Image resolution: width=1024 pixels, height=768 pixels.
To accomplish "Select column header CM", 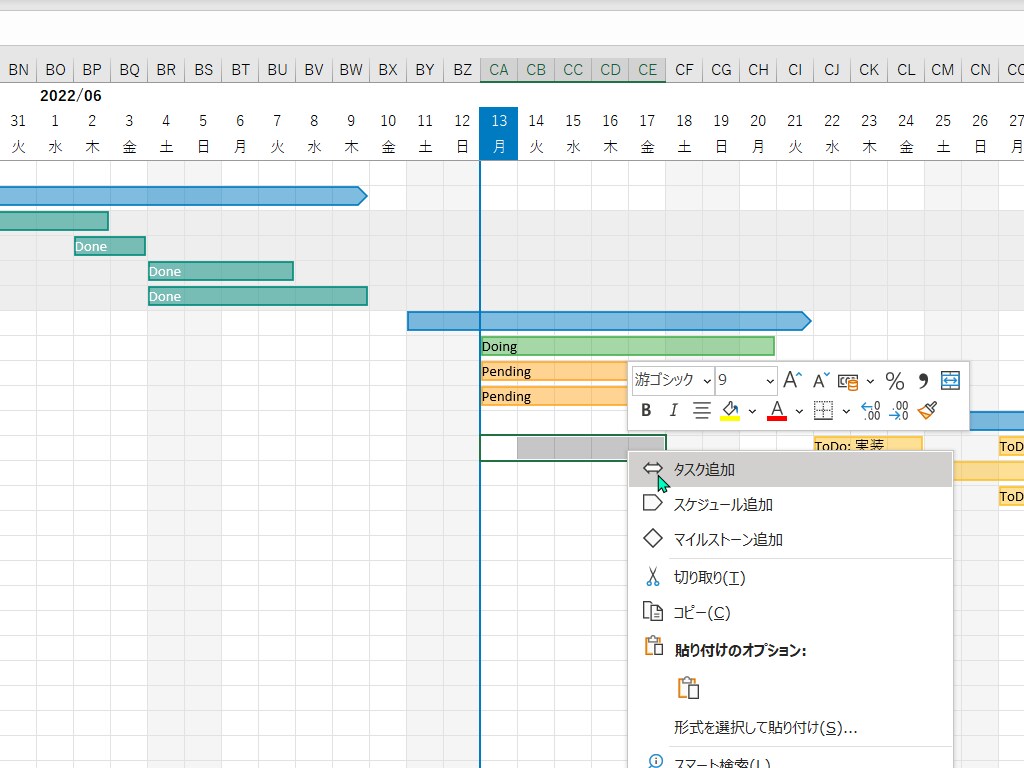I will coord(943,70).
